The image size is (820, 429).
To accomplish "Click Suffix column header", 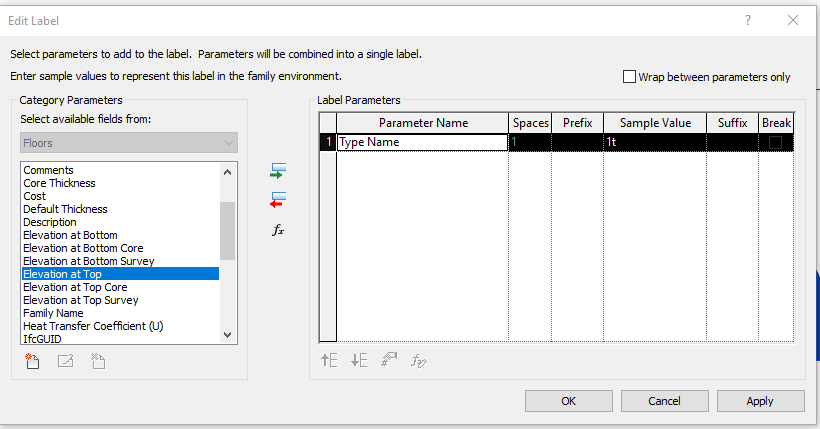I will (x=732, y=123).
